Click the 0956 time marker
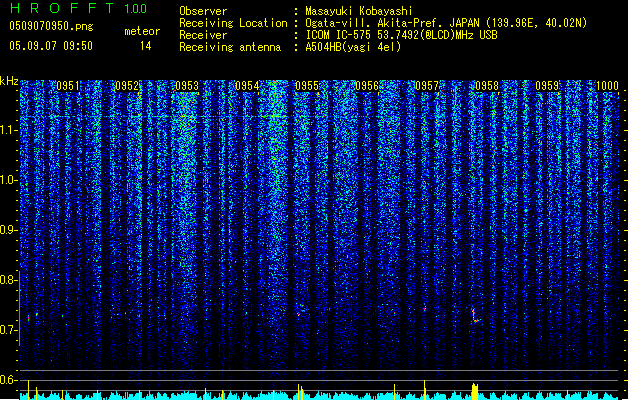Viewport: 629px width, 400px height. [x=367, y=86]
